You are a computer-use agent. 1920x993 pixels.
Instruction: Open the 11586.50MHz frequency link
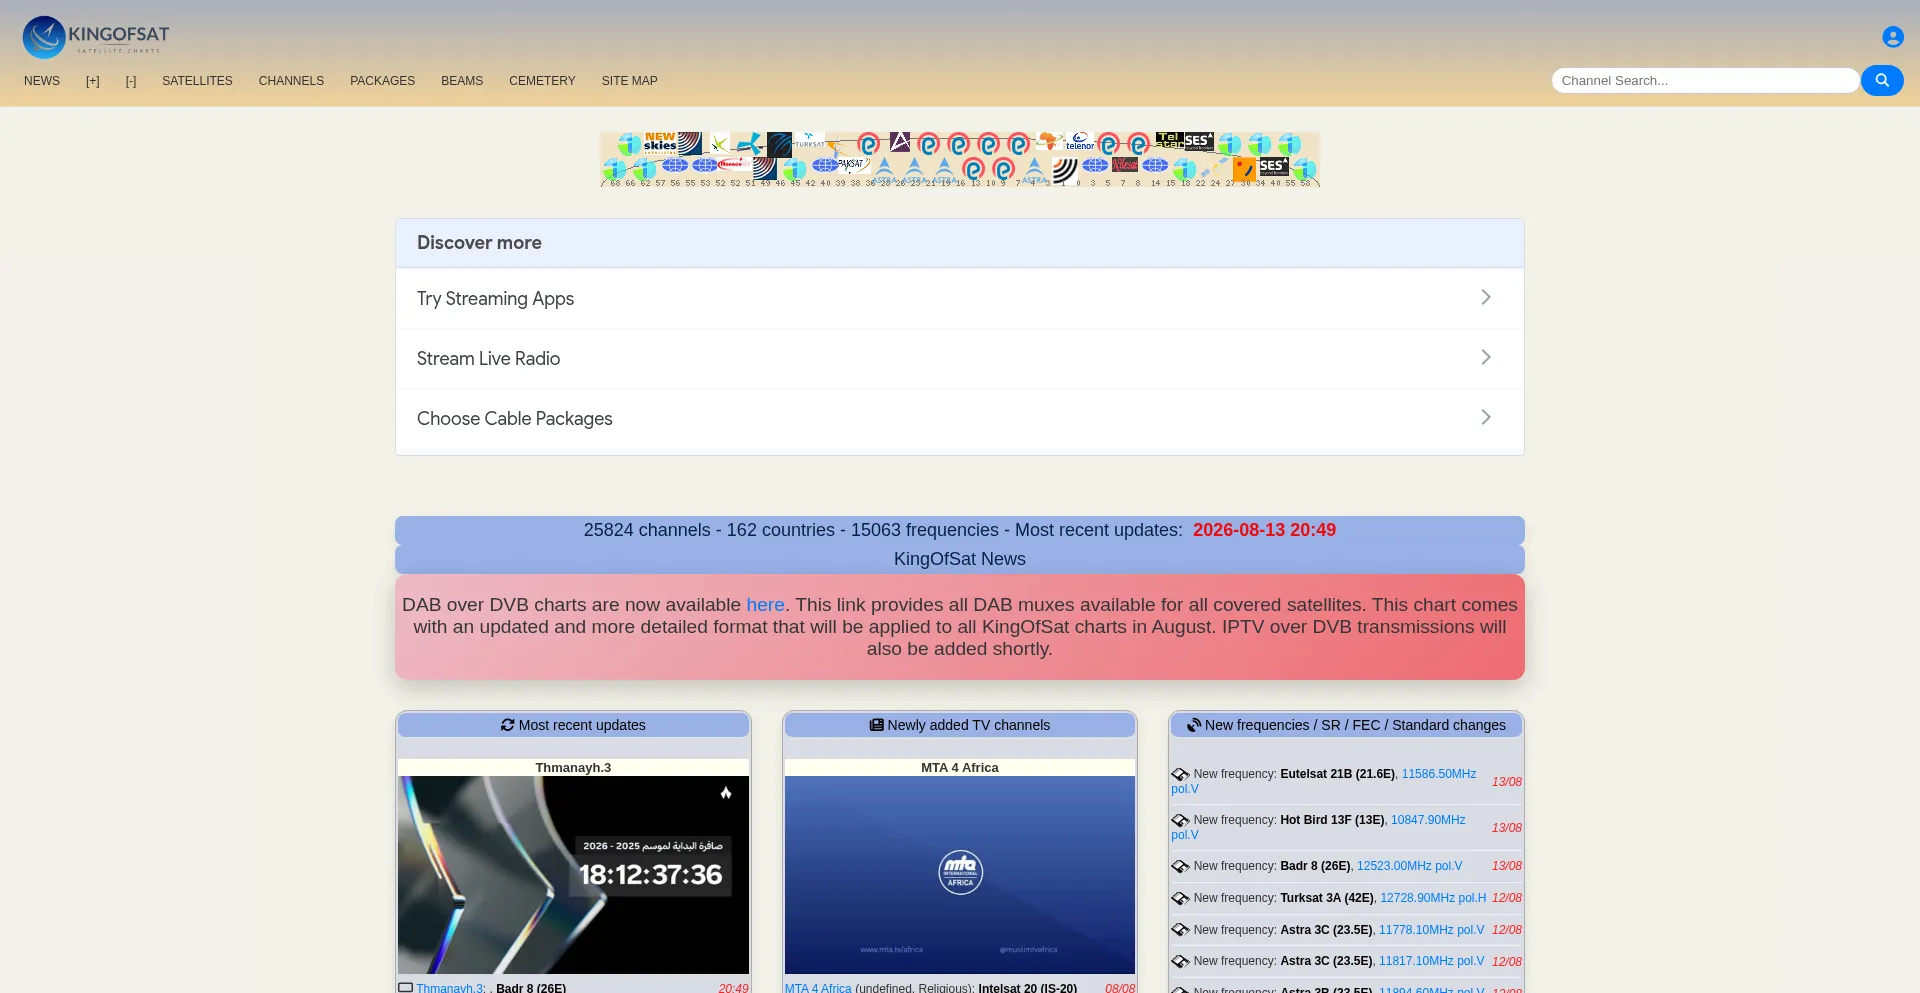click(1438, 774)
